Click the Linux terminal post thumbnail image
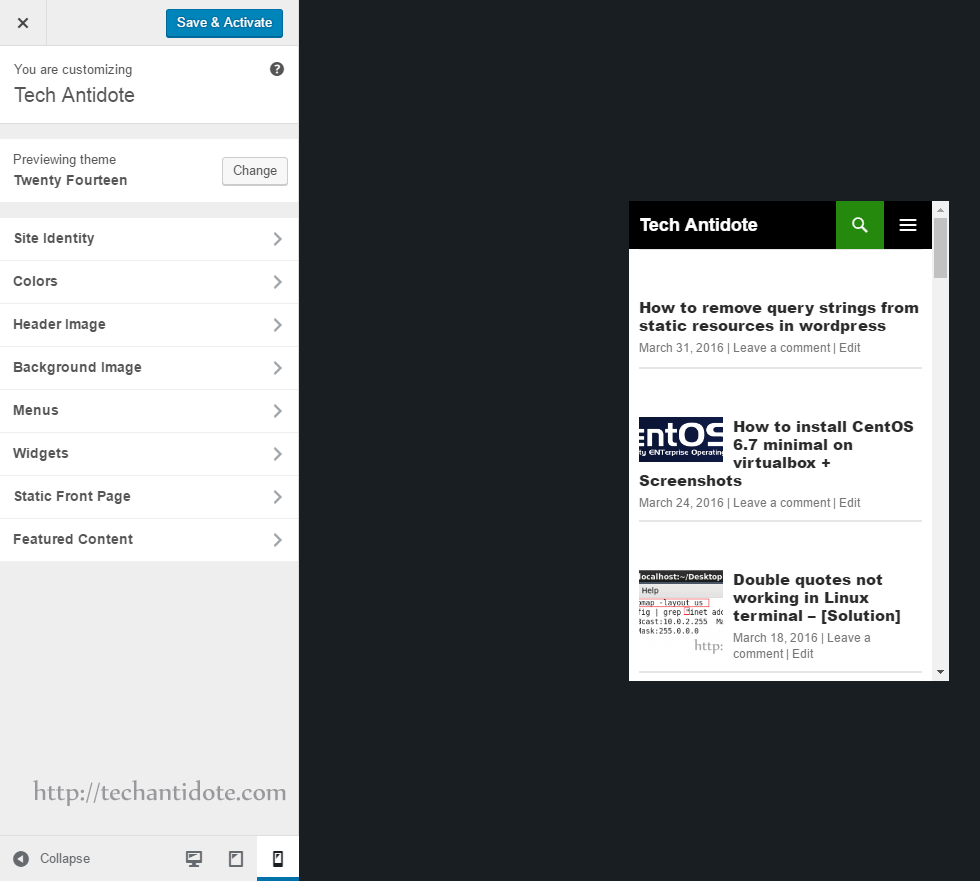 [x=681, y=612]
